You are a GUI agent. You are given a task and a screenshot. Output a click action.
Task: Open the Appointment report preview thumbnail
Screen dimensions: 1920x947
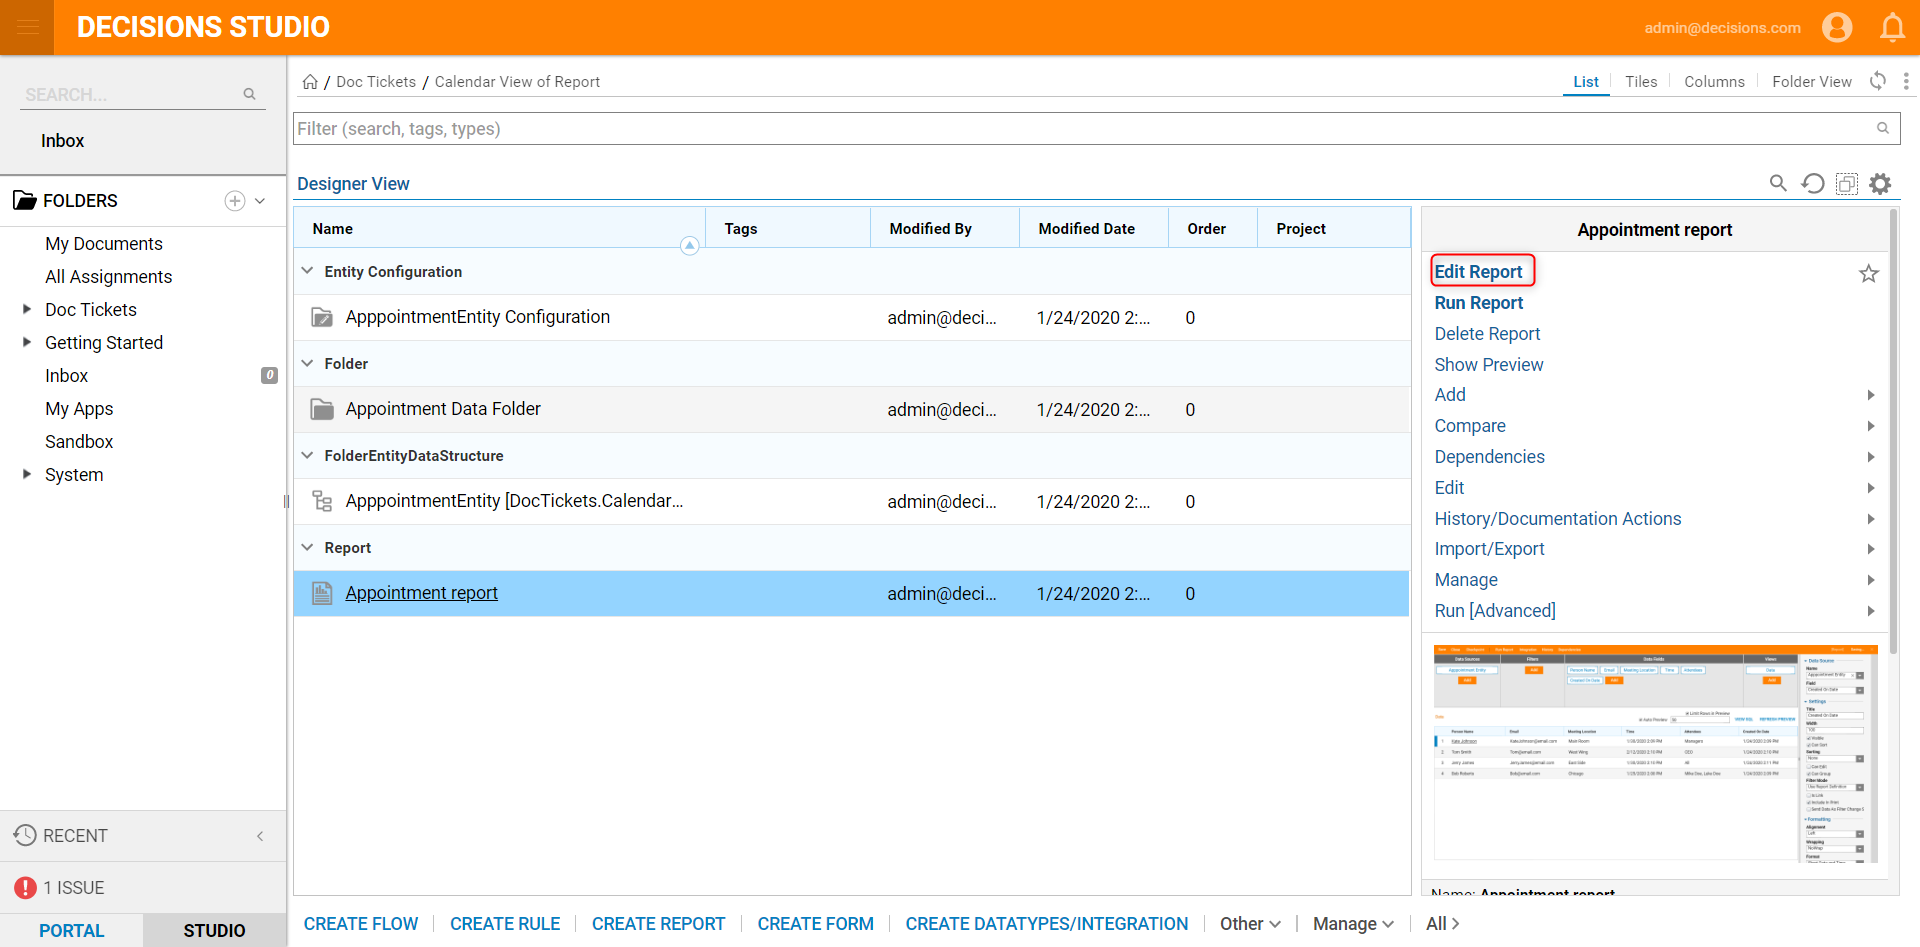(x=1655, y=752)
